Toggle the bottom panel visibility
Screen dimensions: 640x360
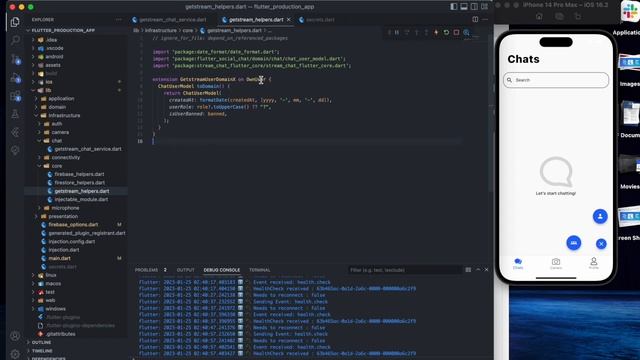[464, 7]
